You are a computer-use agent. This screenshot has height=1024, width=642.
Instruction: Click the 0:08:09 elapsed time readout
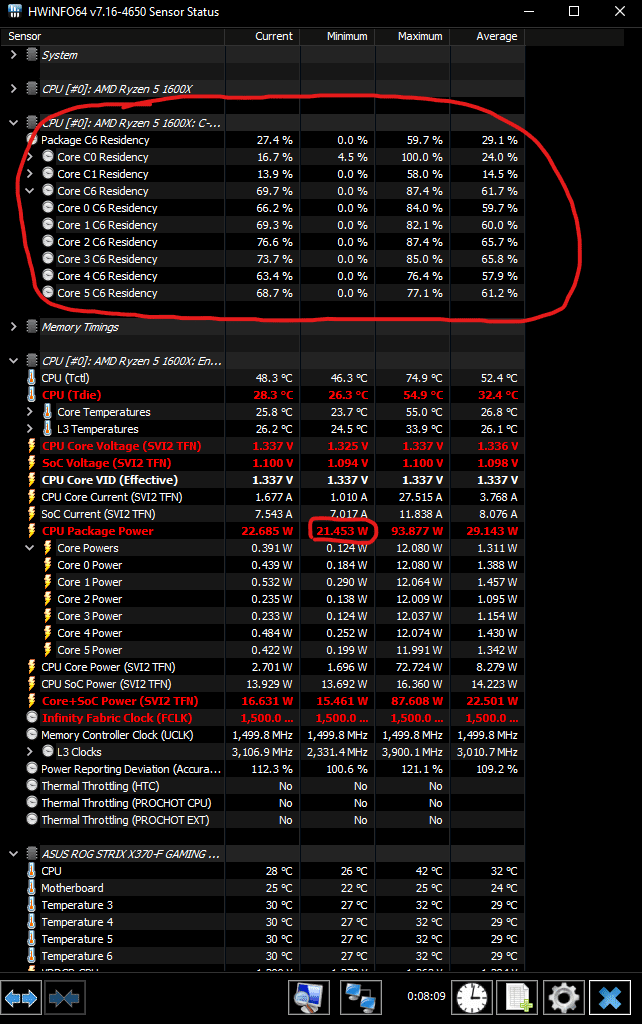[426, 997]
